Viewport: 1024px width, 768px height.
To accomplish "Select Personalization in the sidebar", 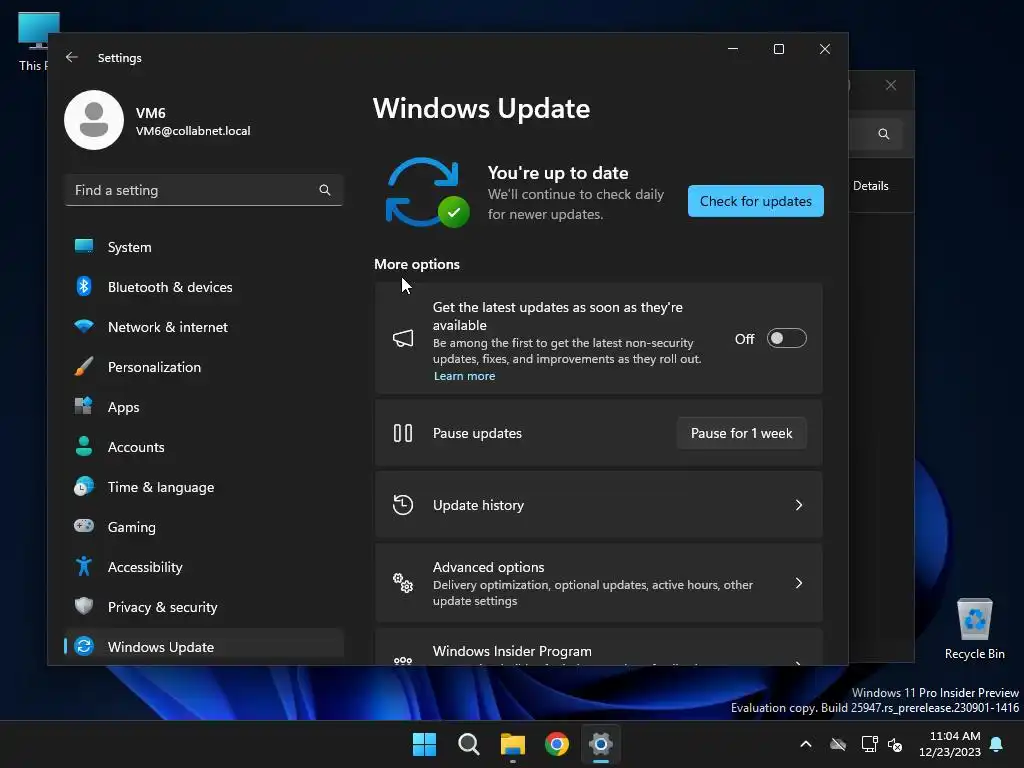I will click(x=204, y=367).
